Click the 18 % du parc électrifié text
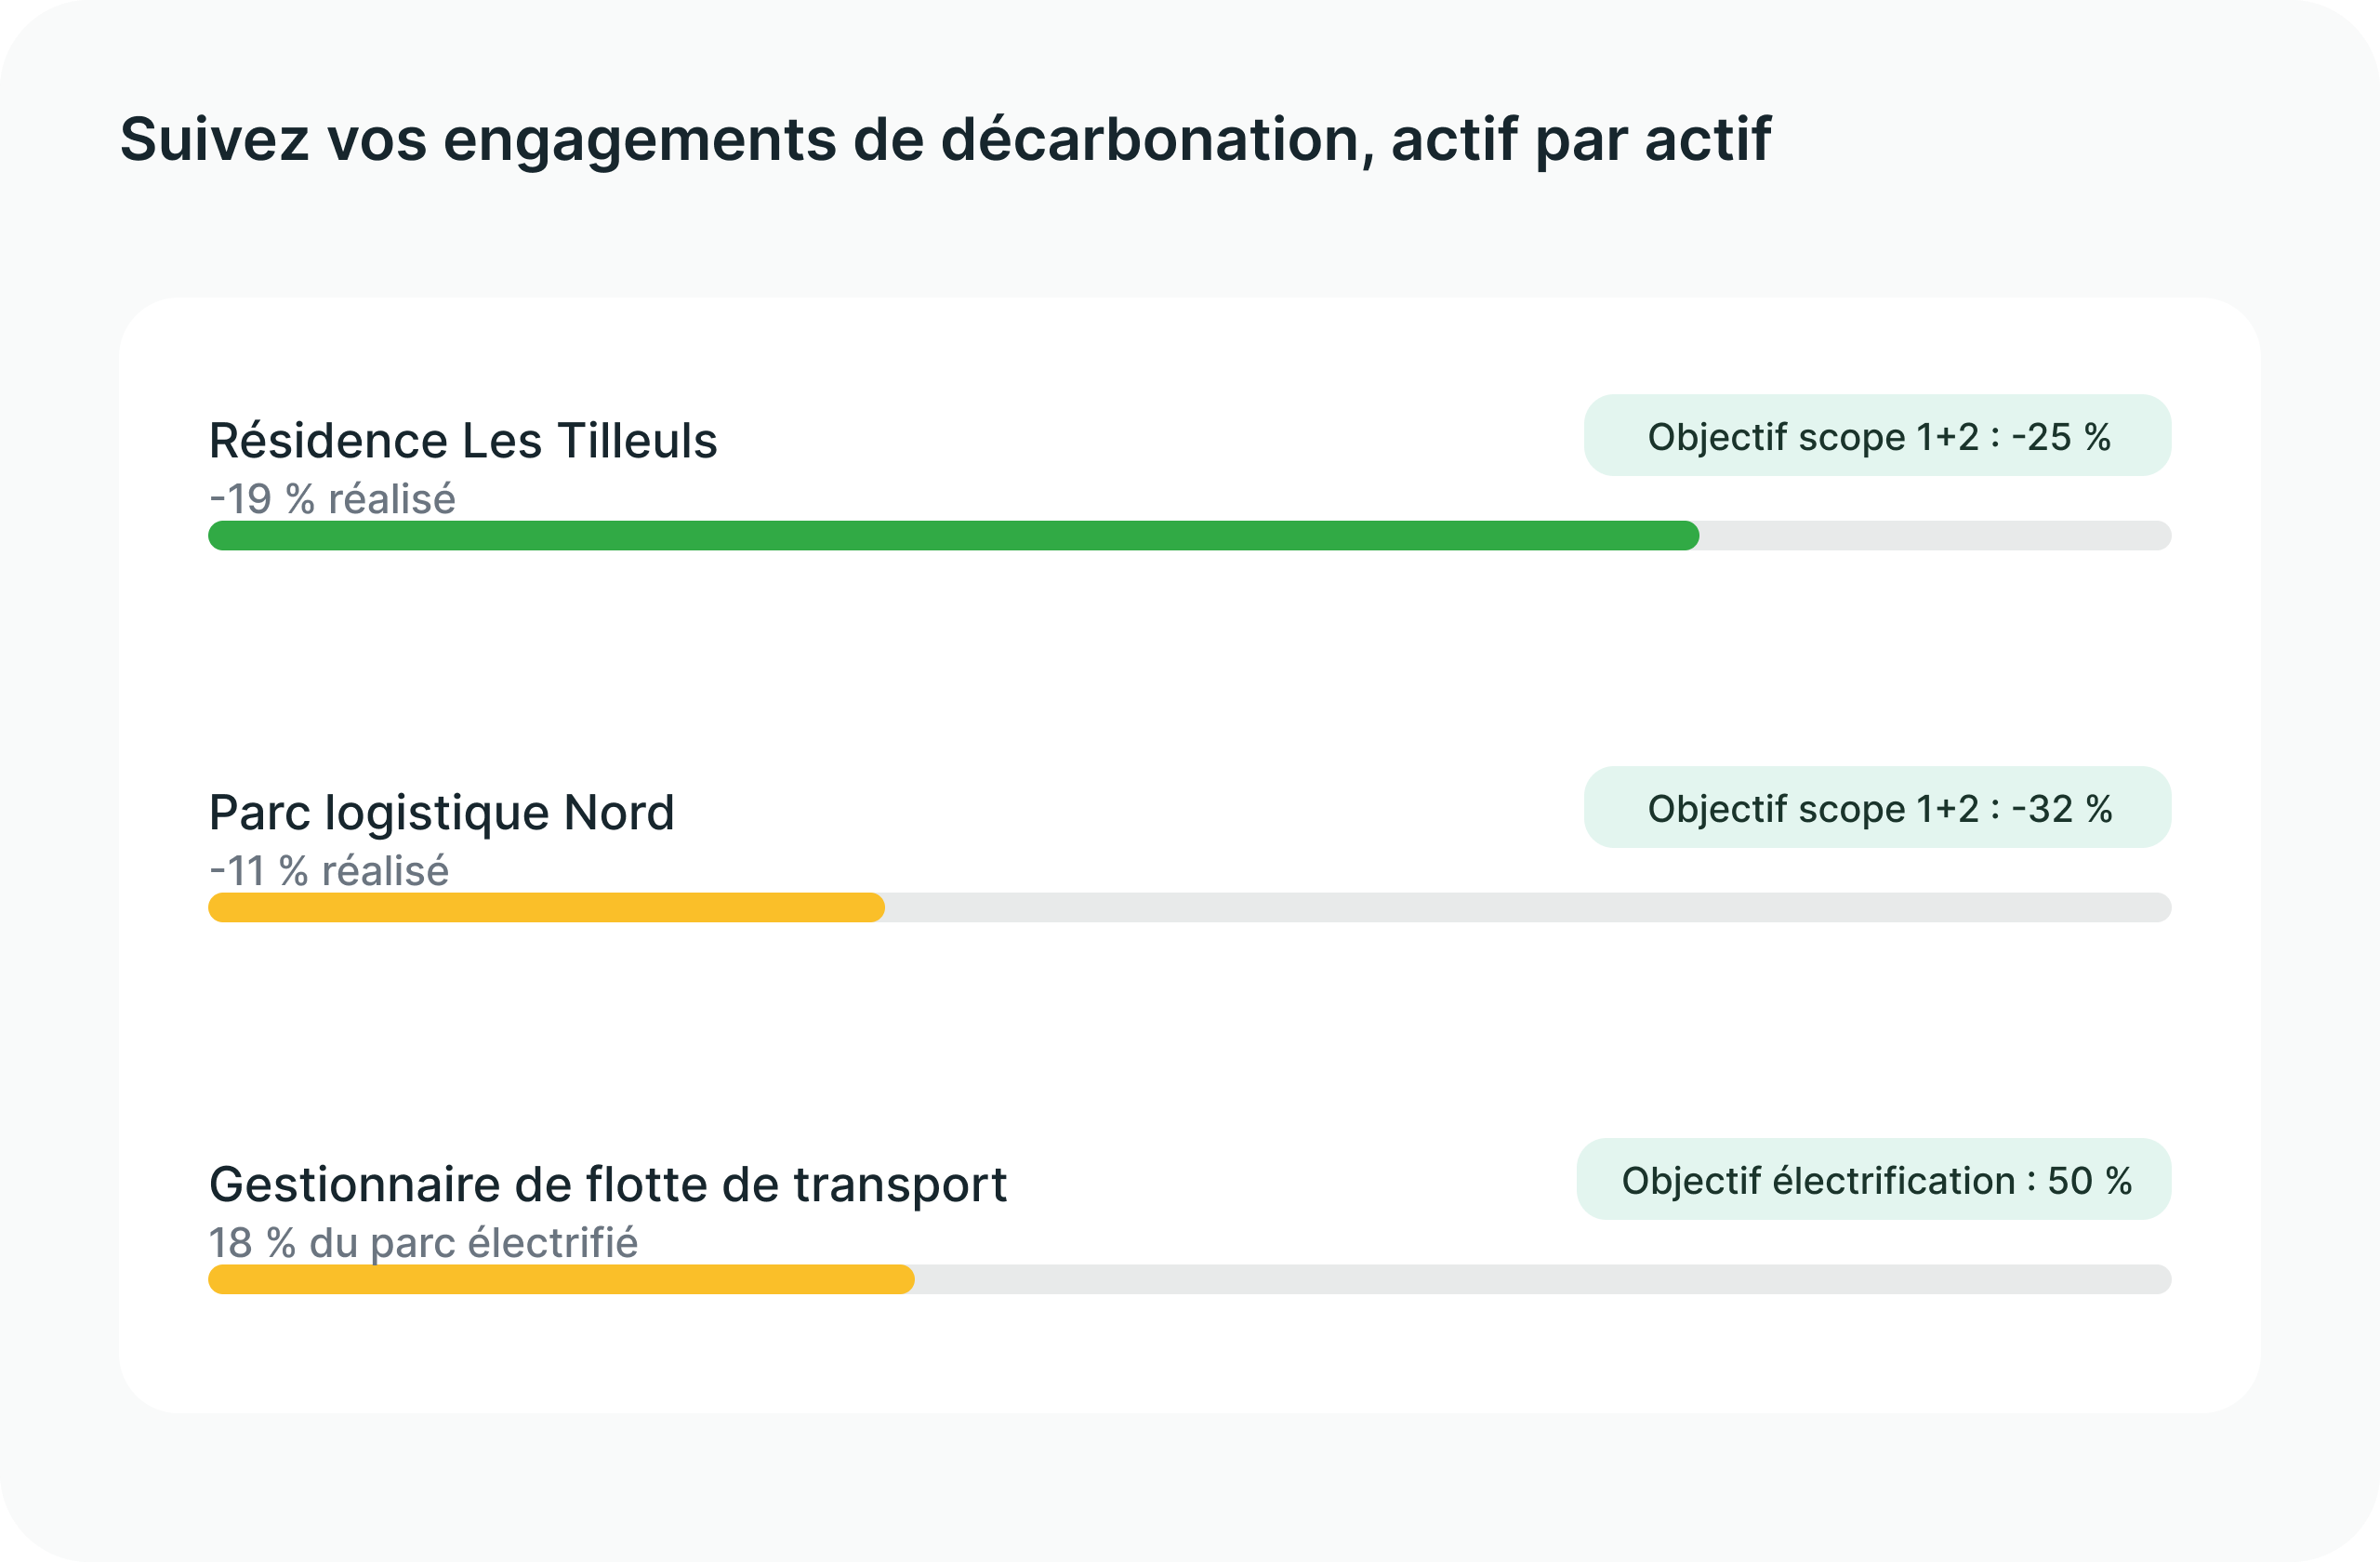 coord(423,1242)
